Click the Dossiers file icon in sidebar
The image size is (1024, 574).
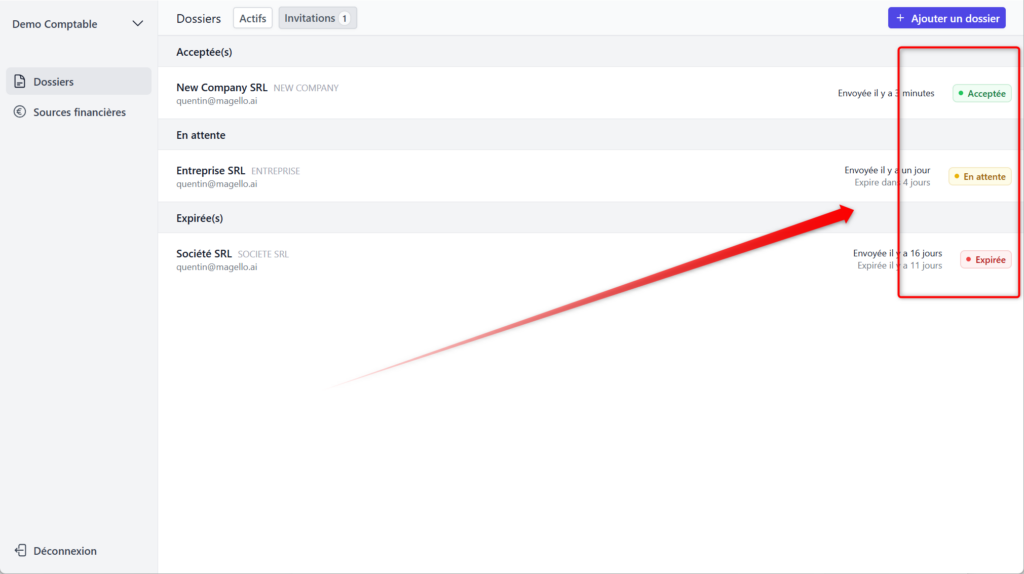pos(20,82)
